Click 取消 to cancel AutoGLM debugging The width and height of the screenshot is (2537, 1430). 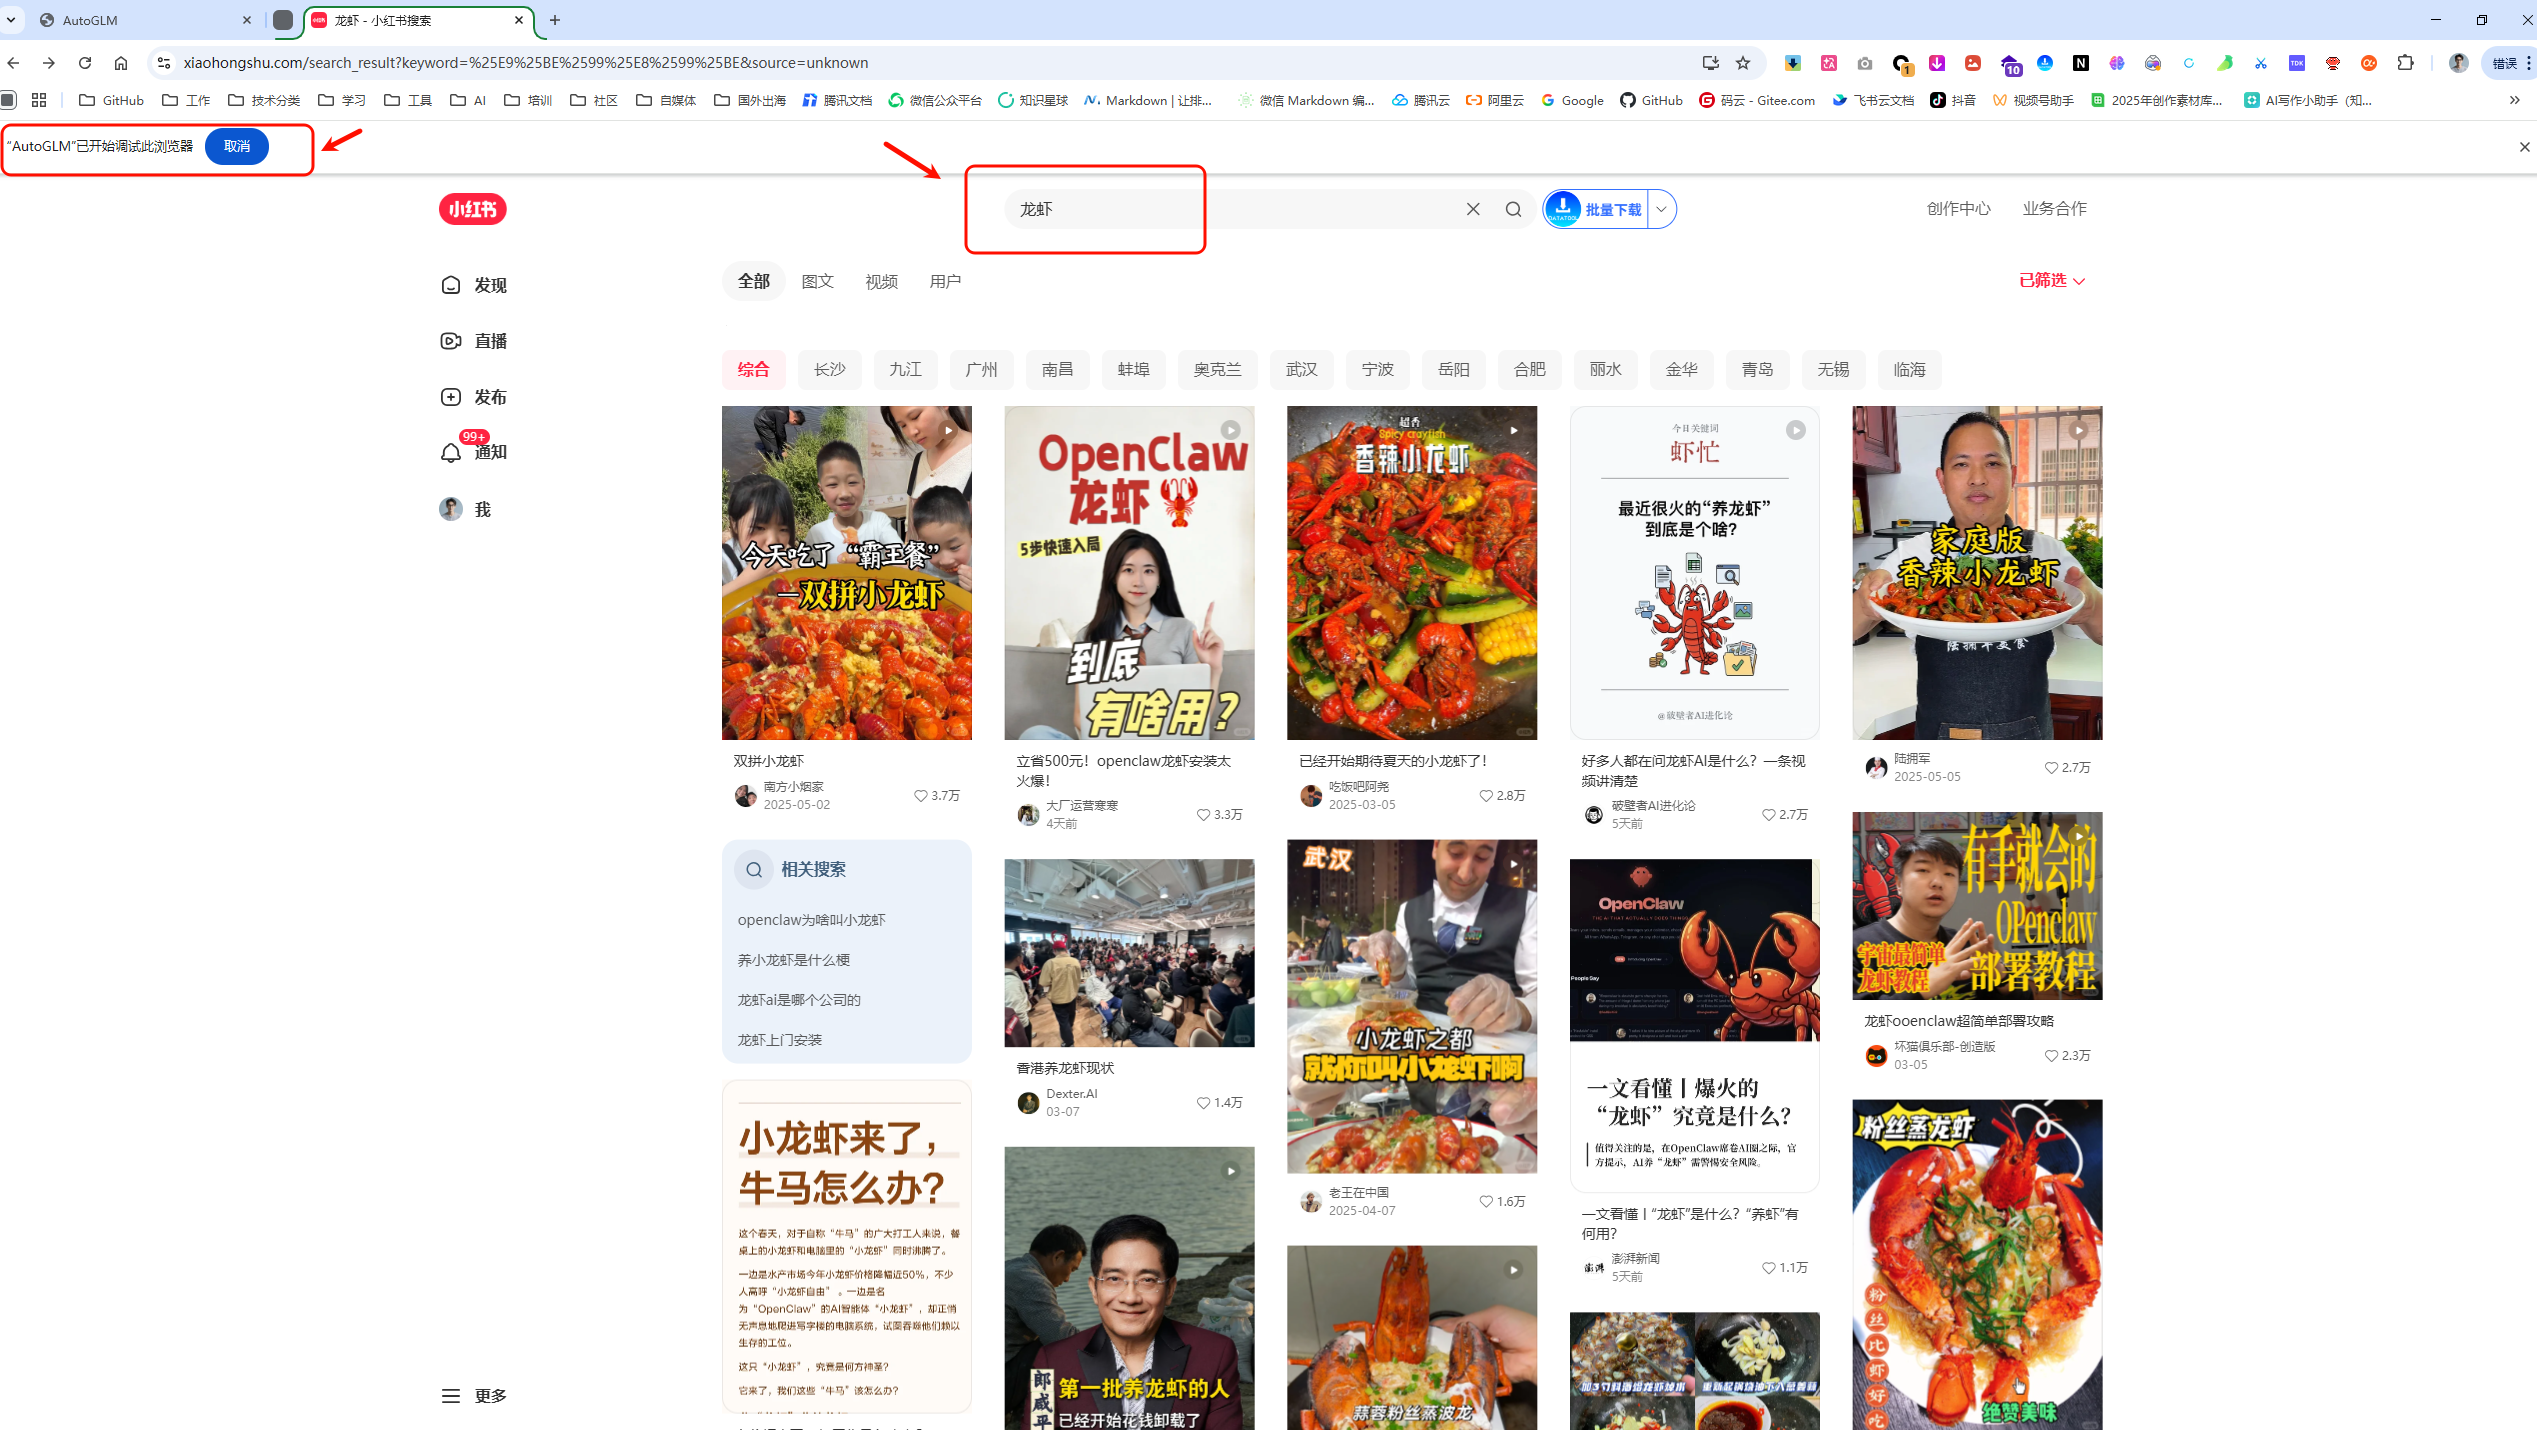[x=237, y=147]
